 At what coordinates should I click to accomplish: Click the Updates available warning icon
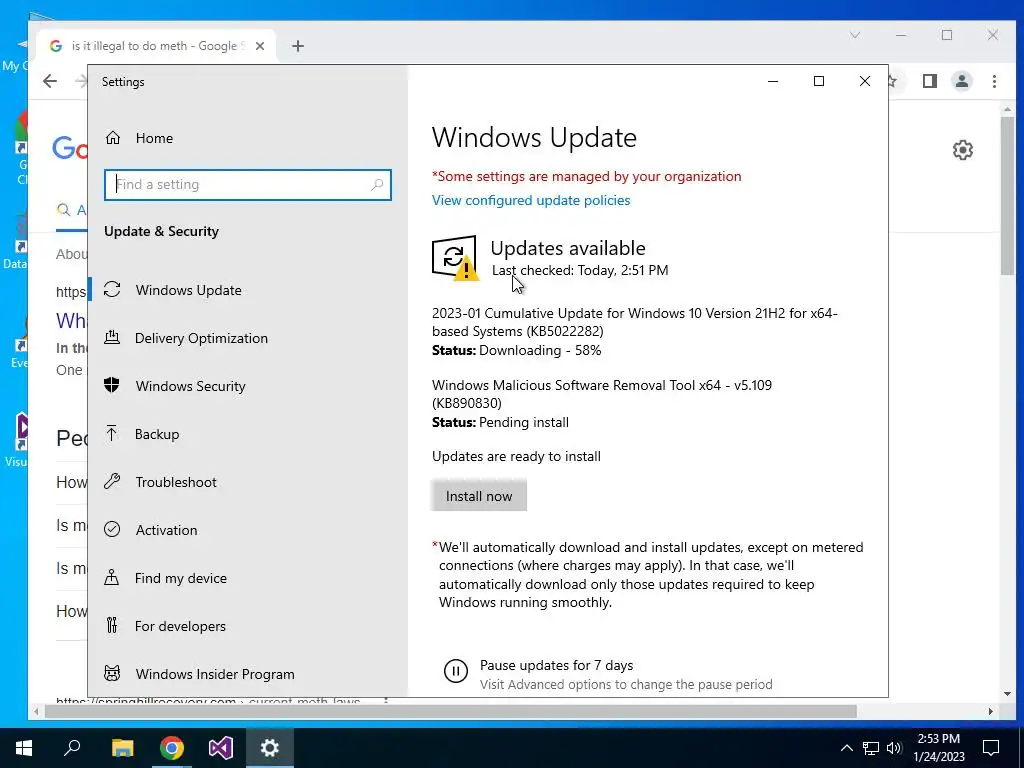point(455,258)
